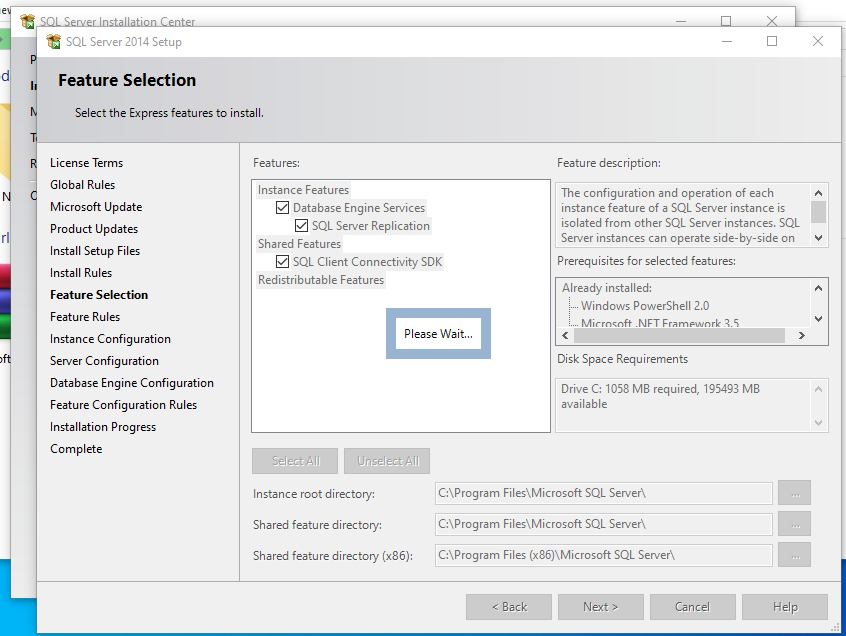Uncheck SQL Server Replication feature
Image resolution: width=846 pixels, height=636 pixels.
pos(302,226)
